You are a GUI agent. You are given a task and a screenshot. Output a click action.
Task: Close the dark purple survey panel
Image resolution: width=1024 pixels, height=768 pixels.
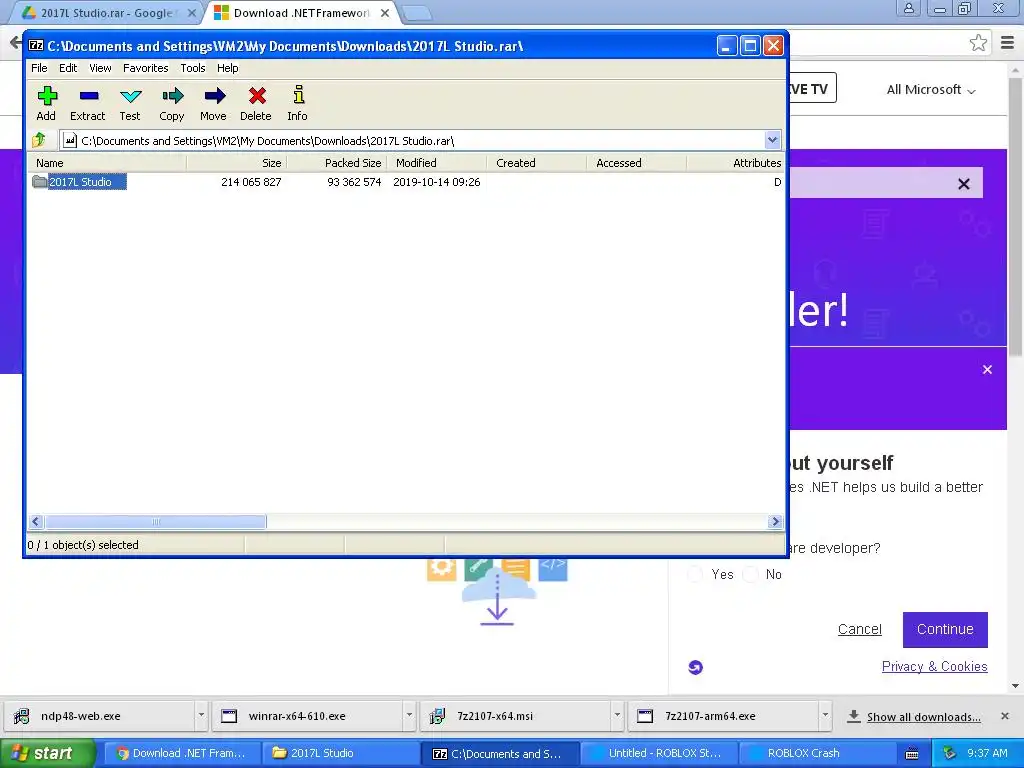987,370
